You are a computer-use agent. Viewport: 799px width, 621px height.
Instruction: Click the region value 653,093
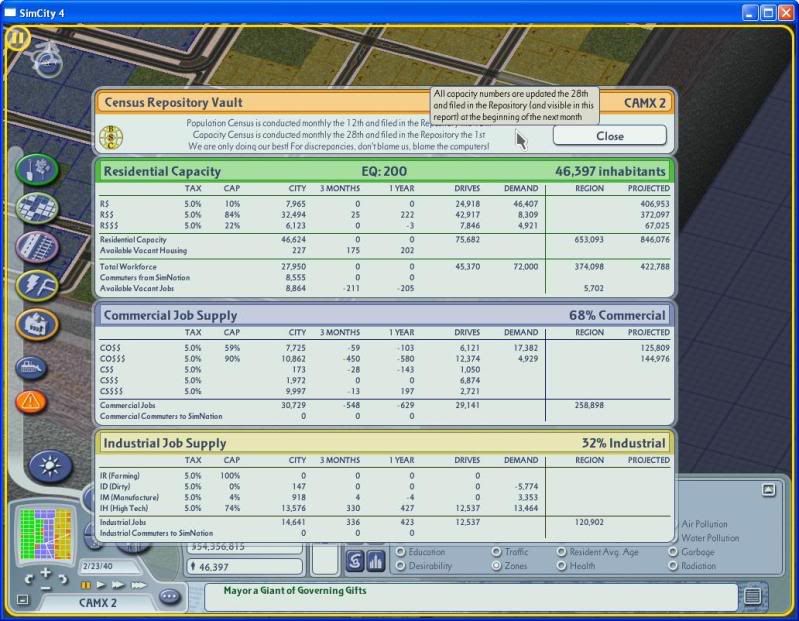(589, 239)
